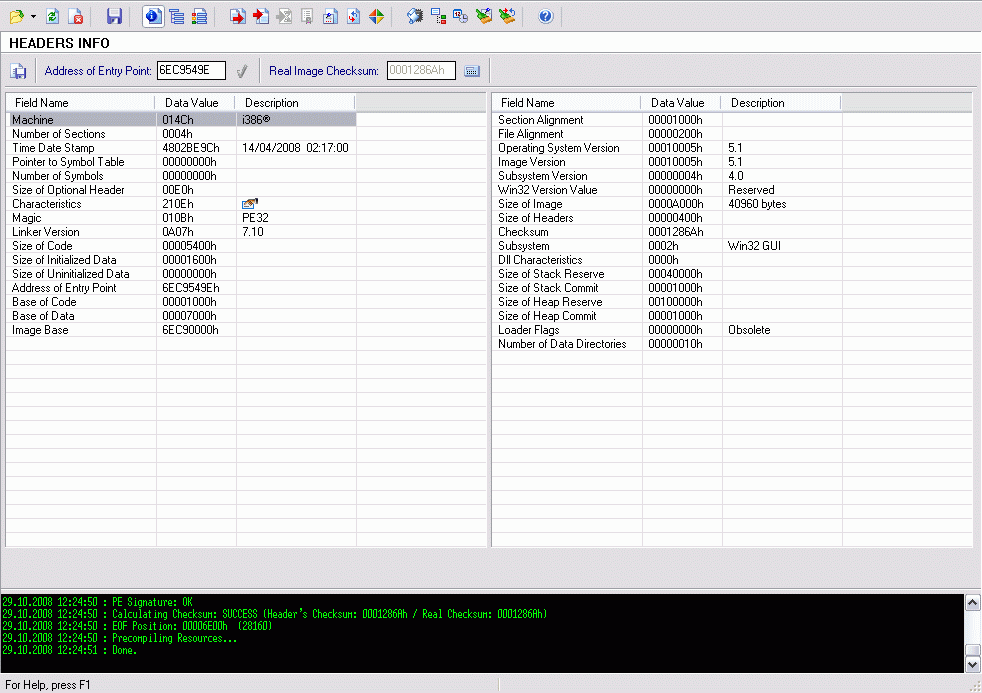
Task: Click the close file icon with red X
Action: coord(76,17)
